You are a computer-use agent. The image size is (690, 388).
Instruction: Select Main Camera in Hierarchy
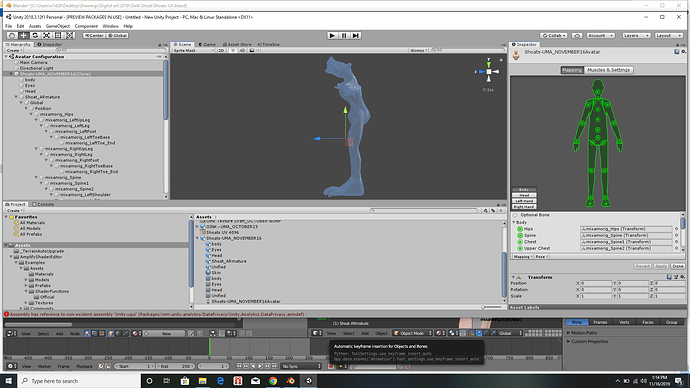click(x=33, y=62)
